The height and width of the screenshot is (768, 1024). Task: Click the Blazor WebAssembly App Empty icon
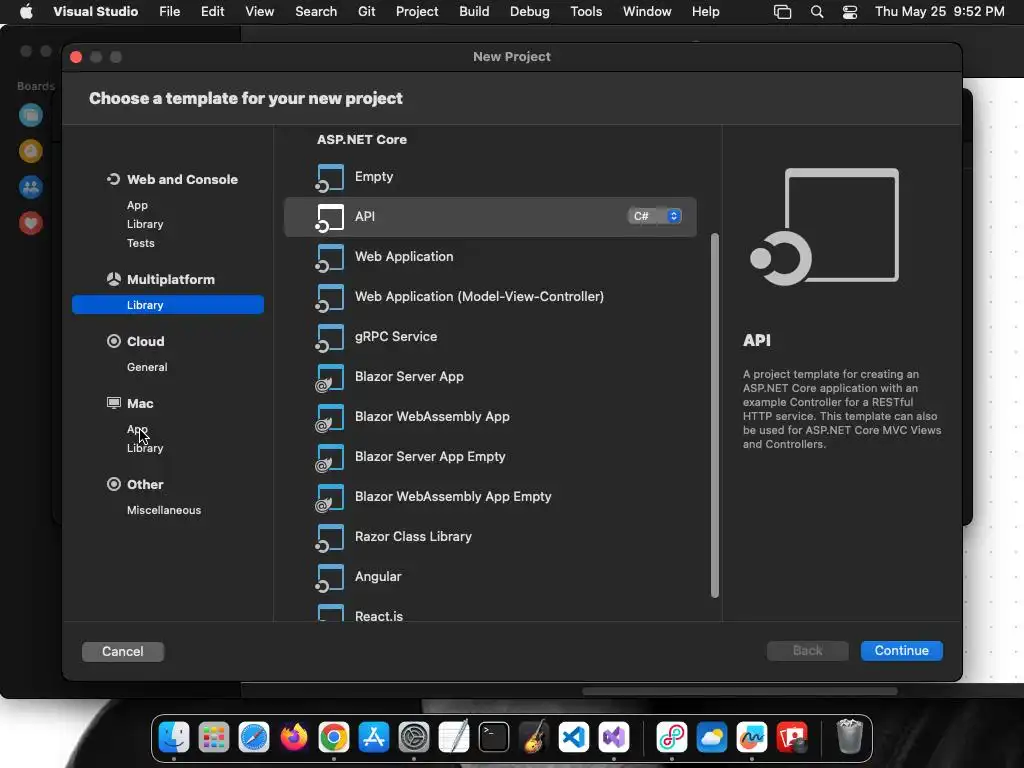click(330, 498)
